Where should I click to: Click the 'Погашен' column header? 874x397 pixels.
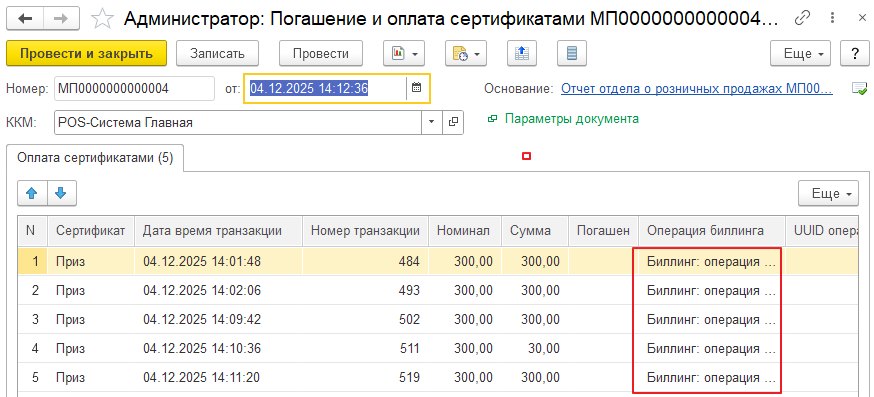(x=604, y=231)
